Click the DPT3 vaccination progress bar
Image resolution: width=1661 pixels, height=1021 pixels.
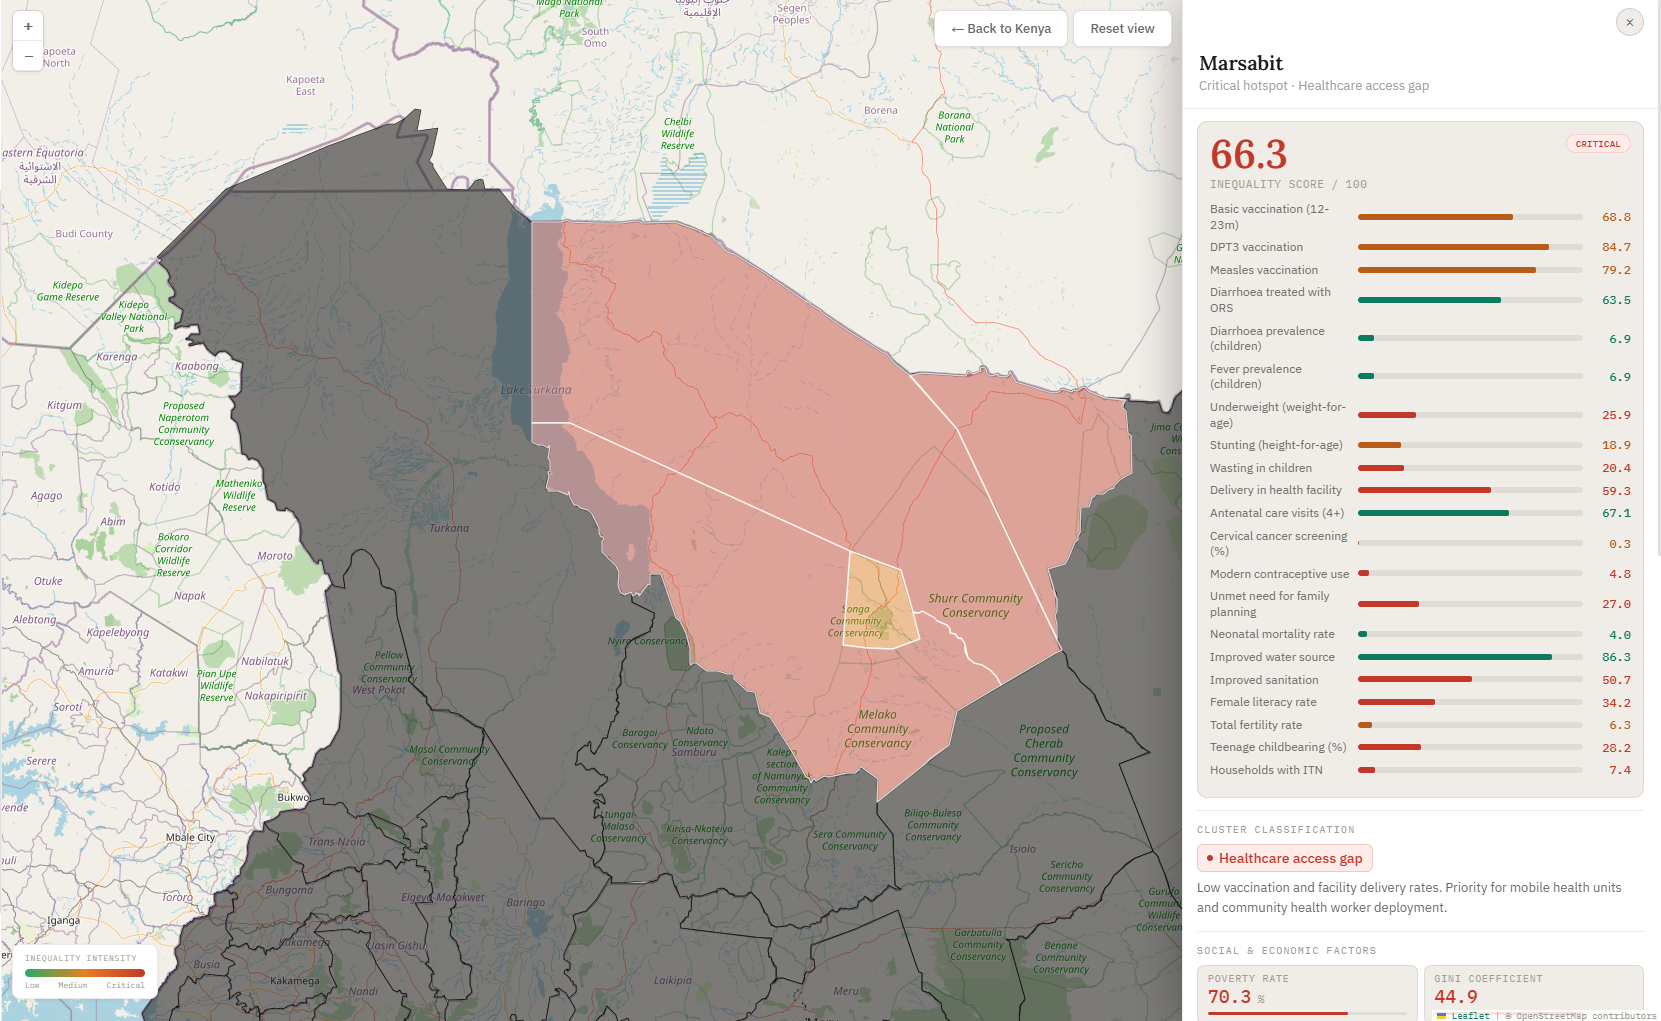point(1470,247)
